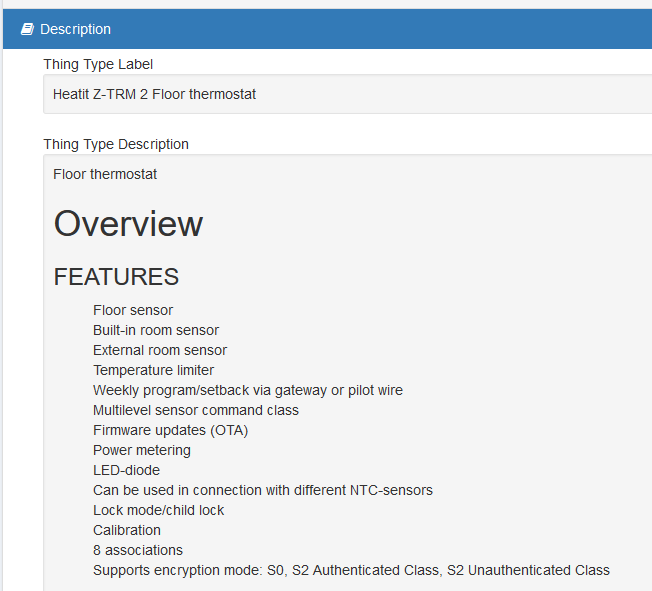
Task: Click the book icon in Description header
Action: [x=27, y=30]
